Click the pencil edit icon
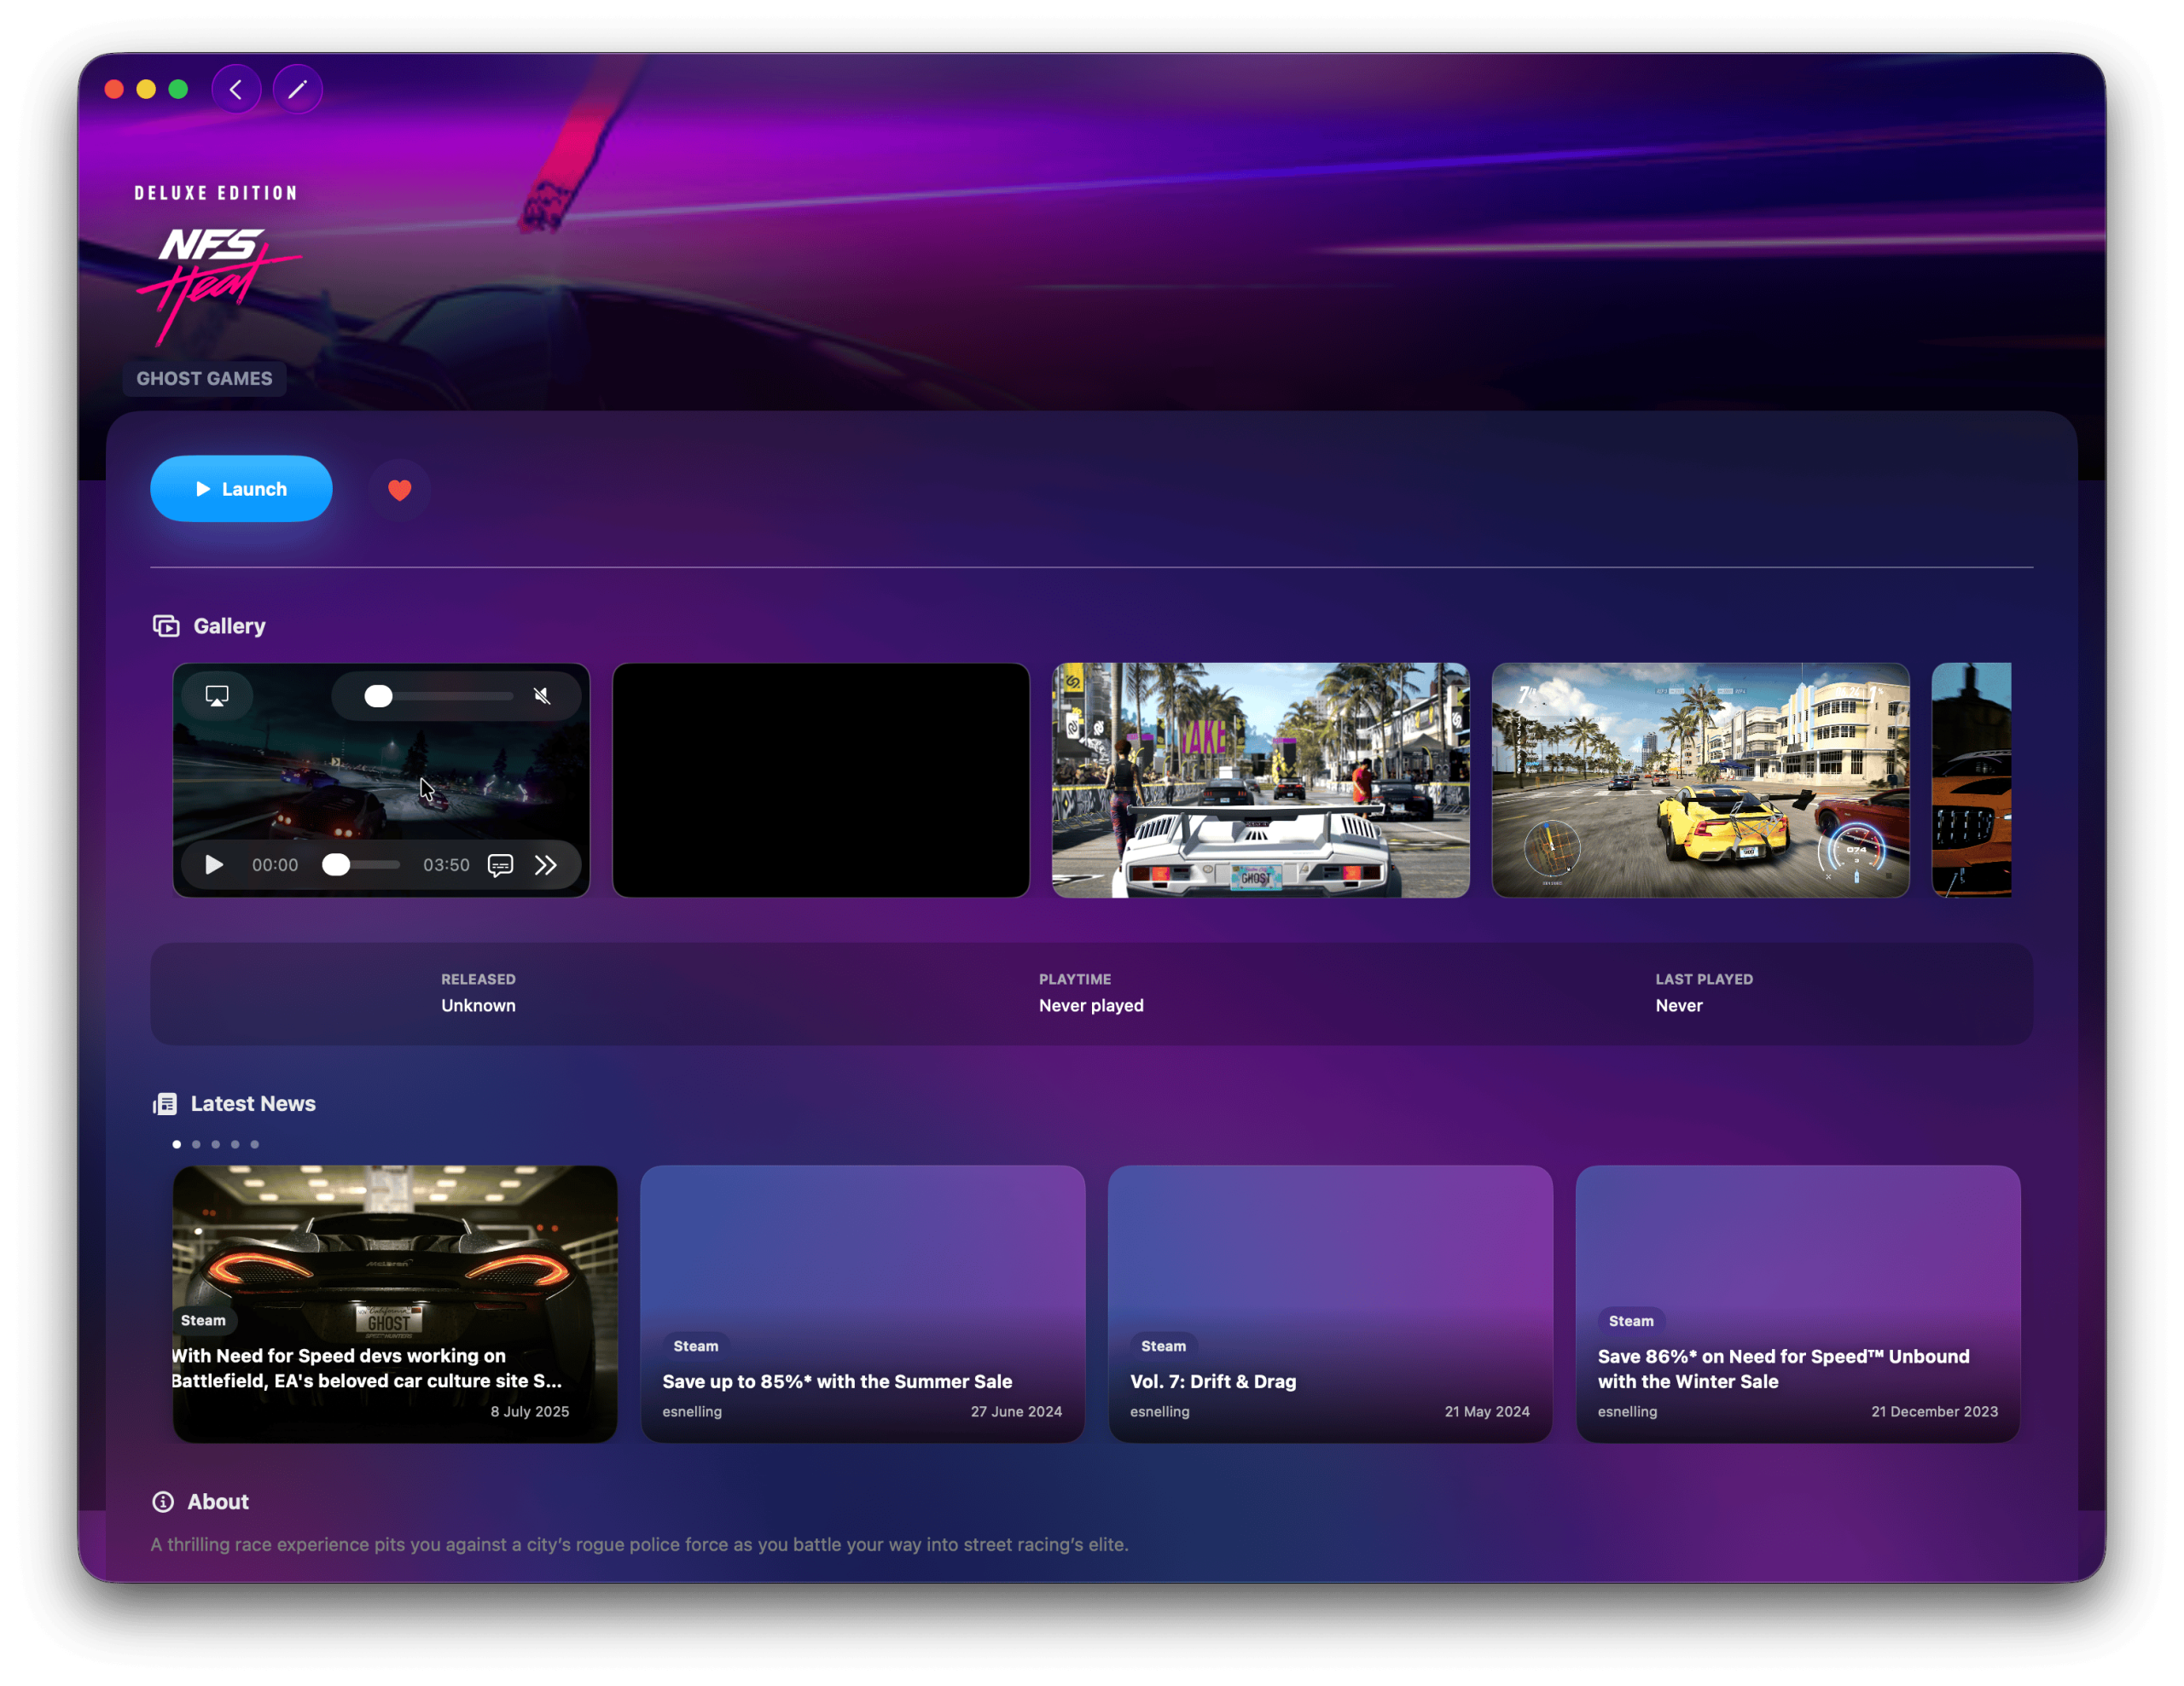The height and width of the screenshot is (1686, 2184). point(297,89)
